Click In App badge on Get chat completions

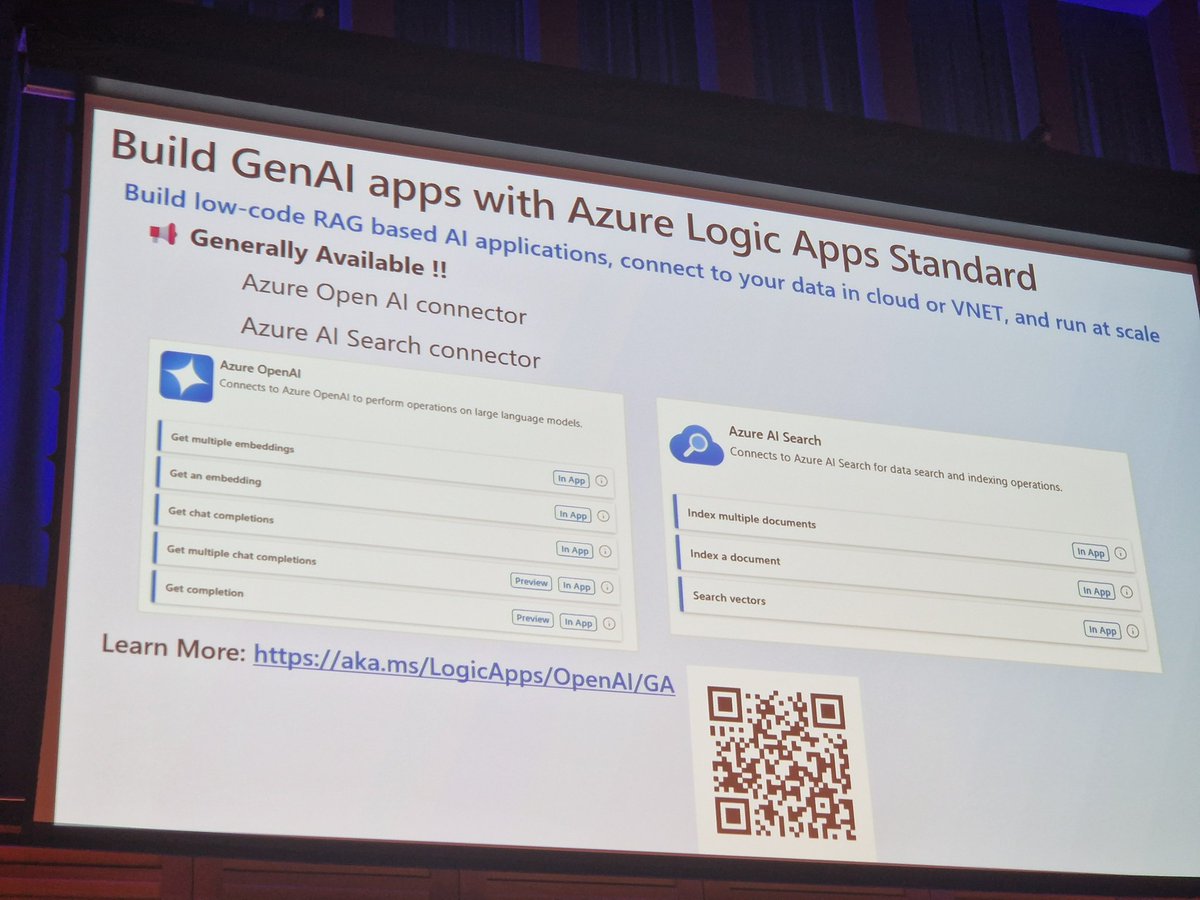click(575, 550)
